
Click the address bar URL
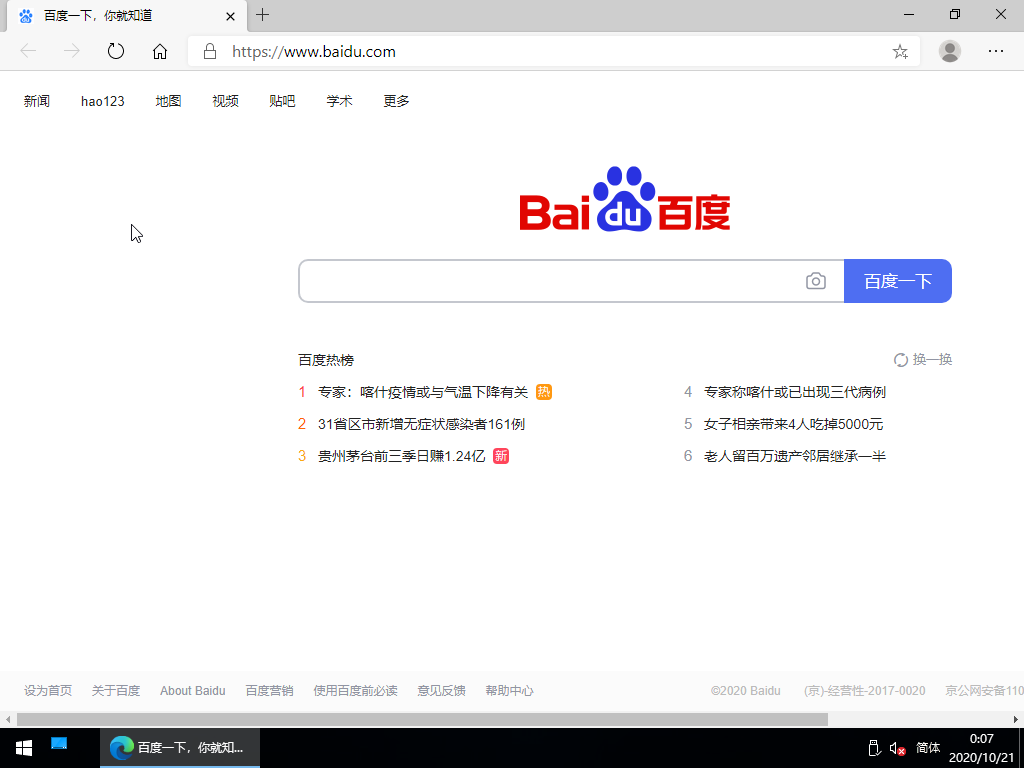coord(313,52)
